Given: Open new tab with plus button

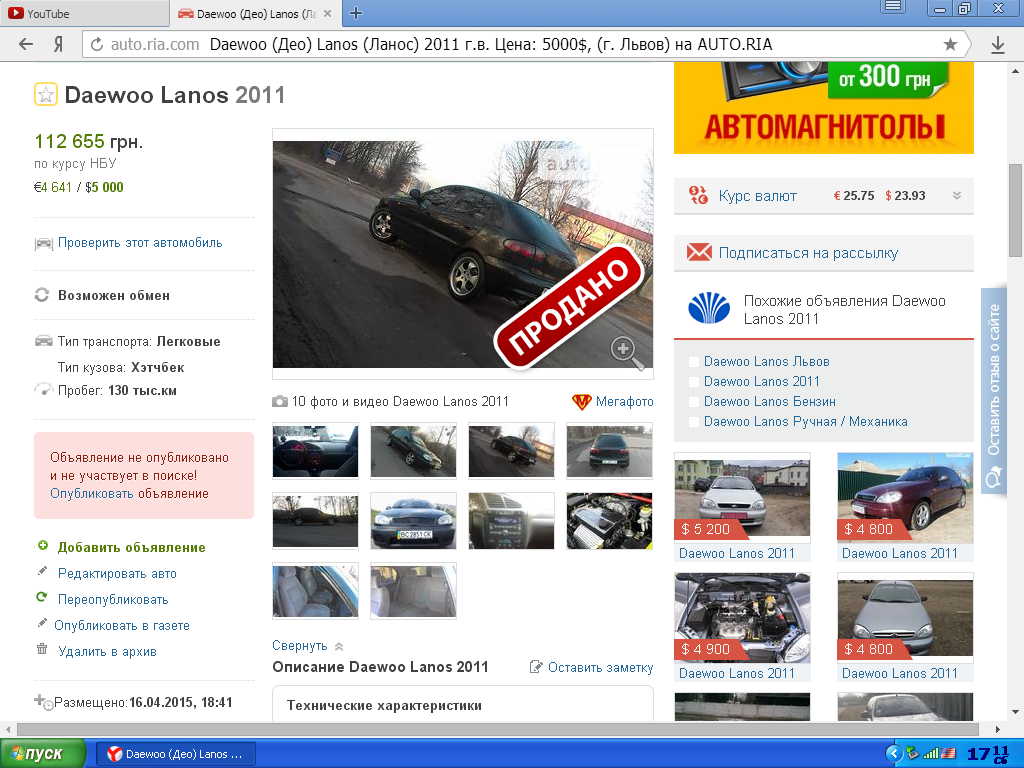Looking at the screenshot, I should (356, 13).
